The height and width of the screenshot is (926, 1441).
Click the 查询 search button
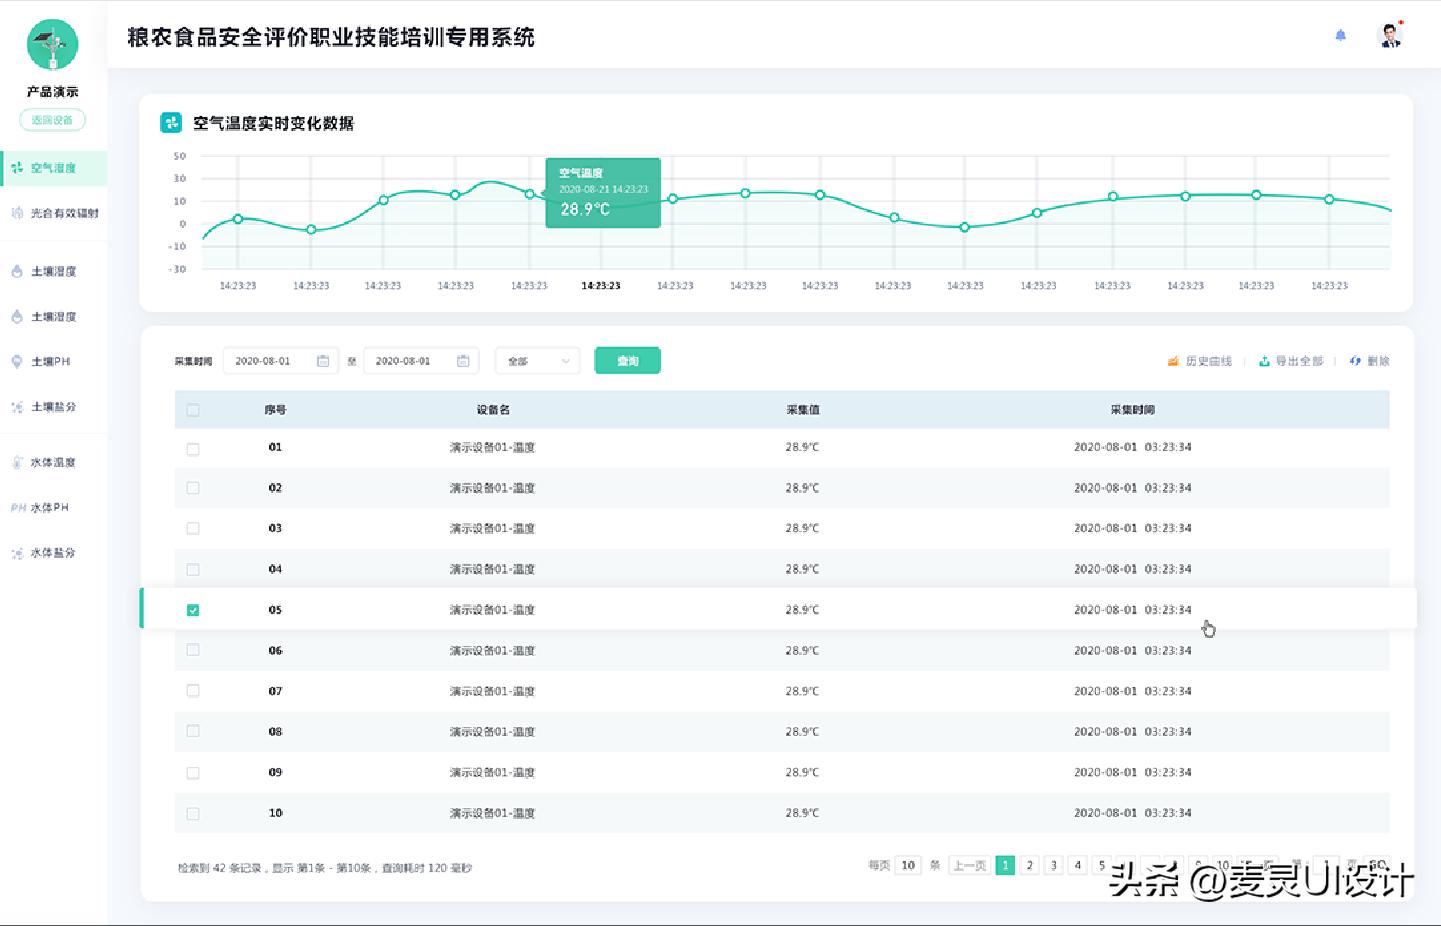pyautogui.click(x=627, y=360)
